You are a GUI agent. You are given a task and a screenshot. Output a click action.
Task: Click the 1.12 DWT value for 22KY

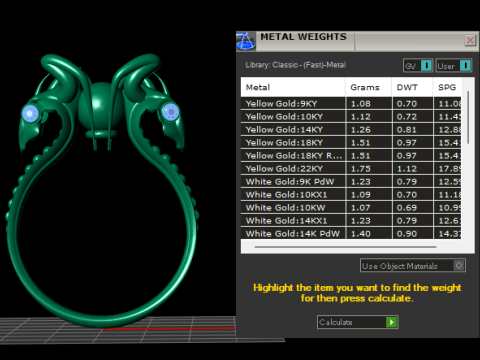(x=407, y=169)
